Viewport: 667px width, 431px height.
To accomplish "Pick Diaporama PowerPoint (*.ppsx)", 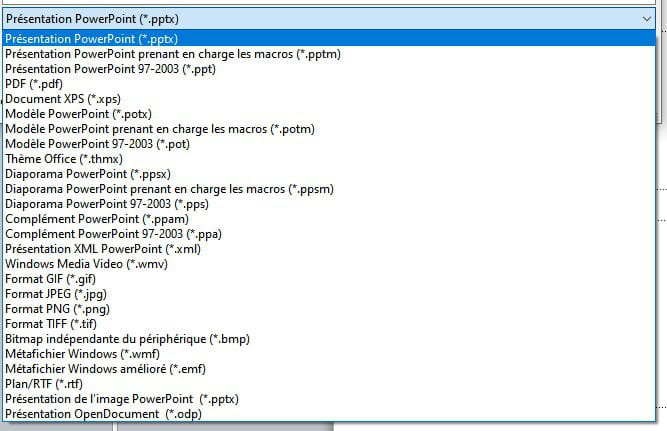I will [x=329, y=174].
